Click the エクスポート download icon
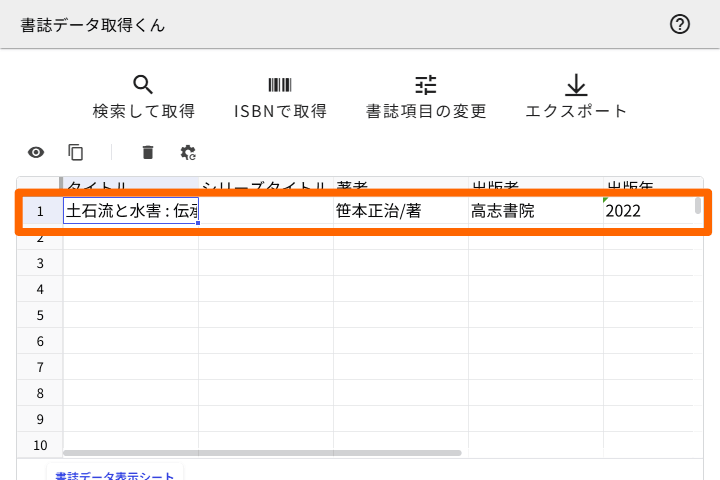The height and width of the screenshot is (480, 720). click(x=576, y=85)
